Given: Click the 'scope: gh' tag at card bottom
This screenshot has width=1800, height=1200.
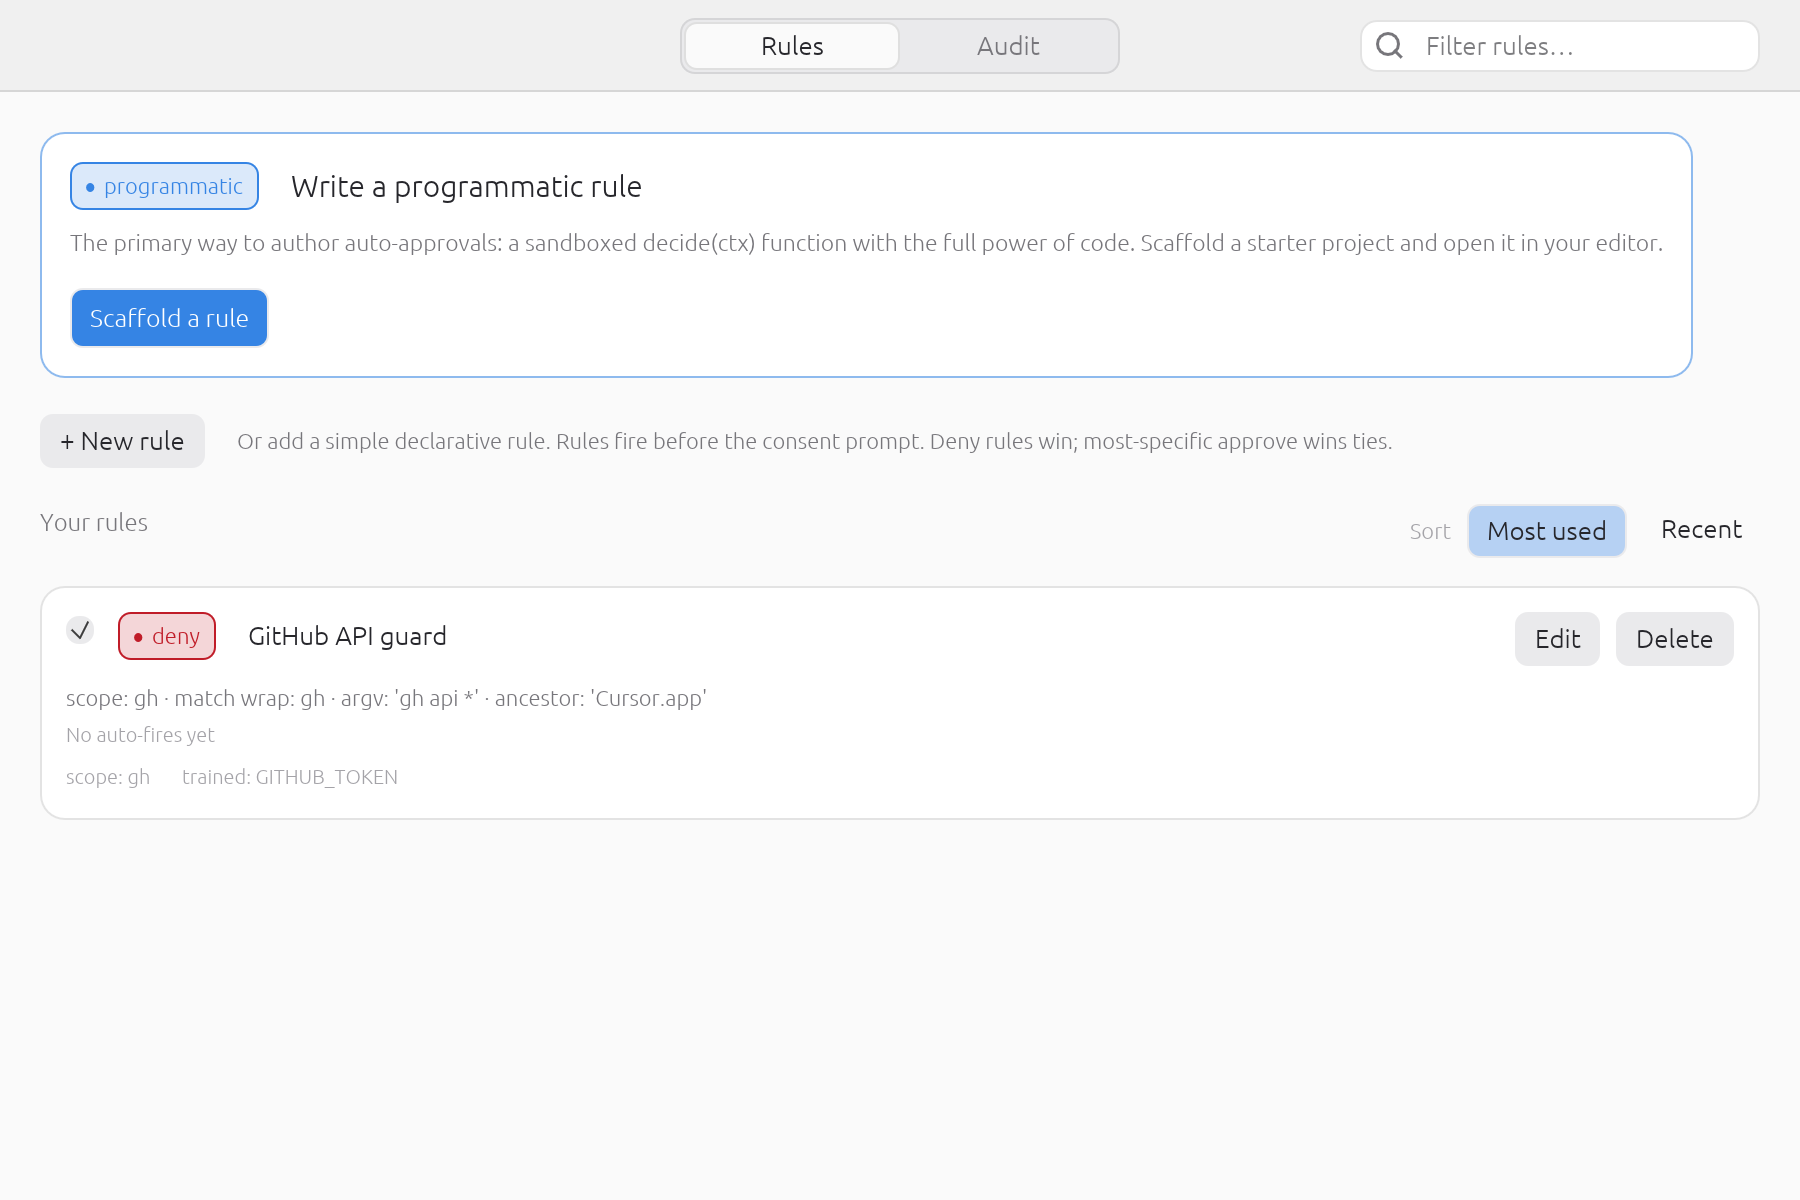Looking at the screenshot, I should click(108, 777).
